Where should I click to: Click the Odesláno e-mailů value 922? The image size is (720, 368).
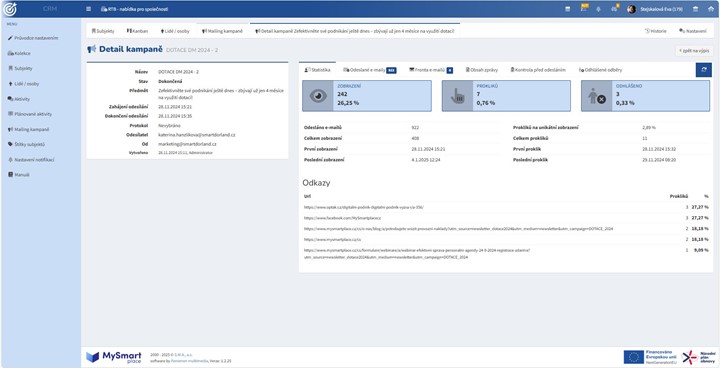[415, 127]
